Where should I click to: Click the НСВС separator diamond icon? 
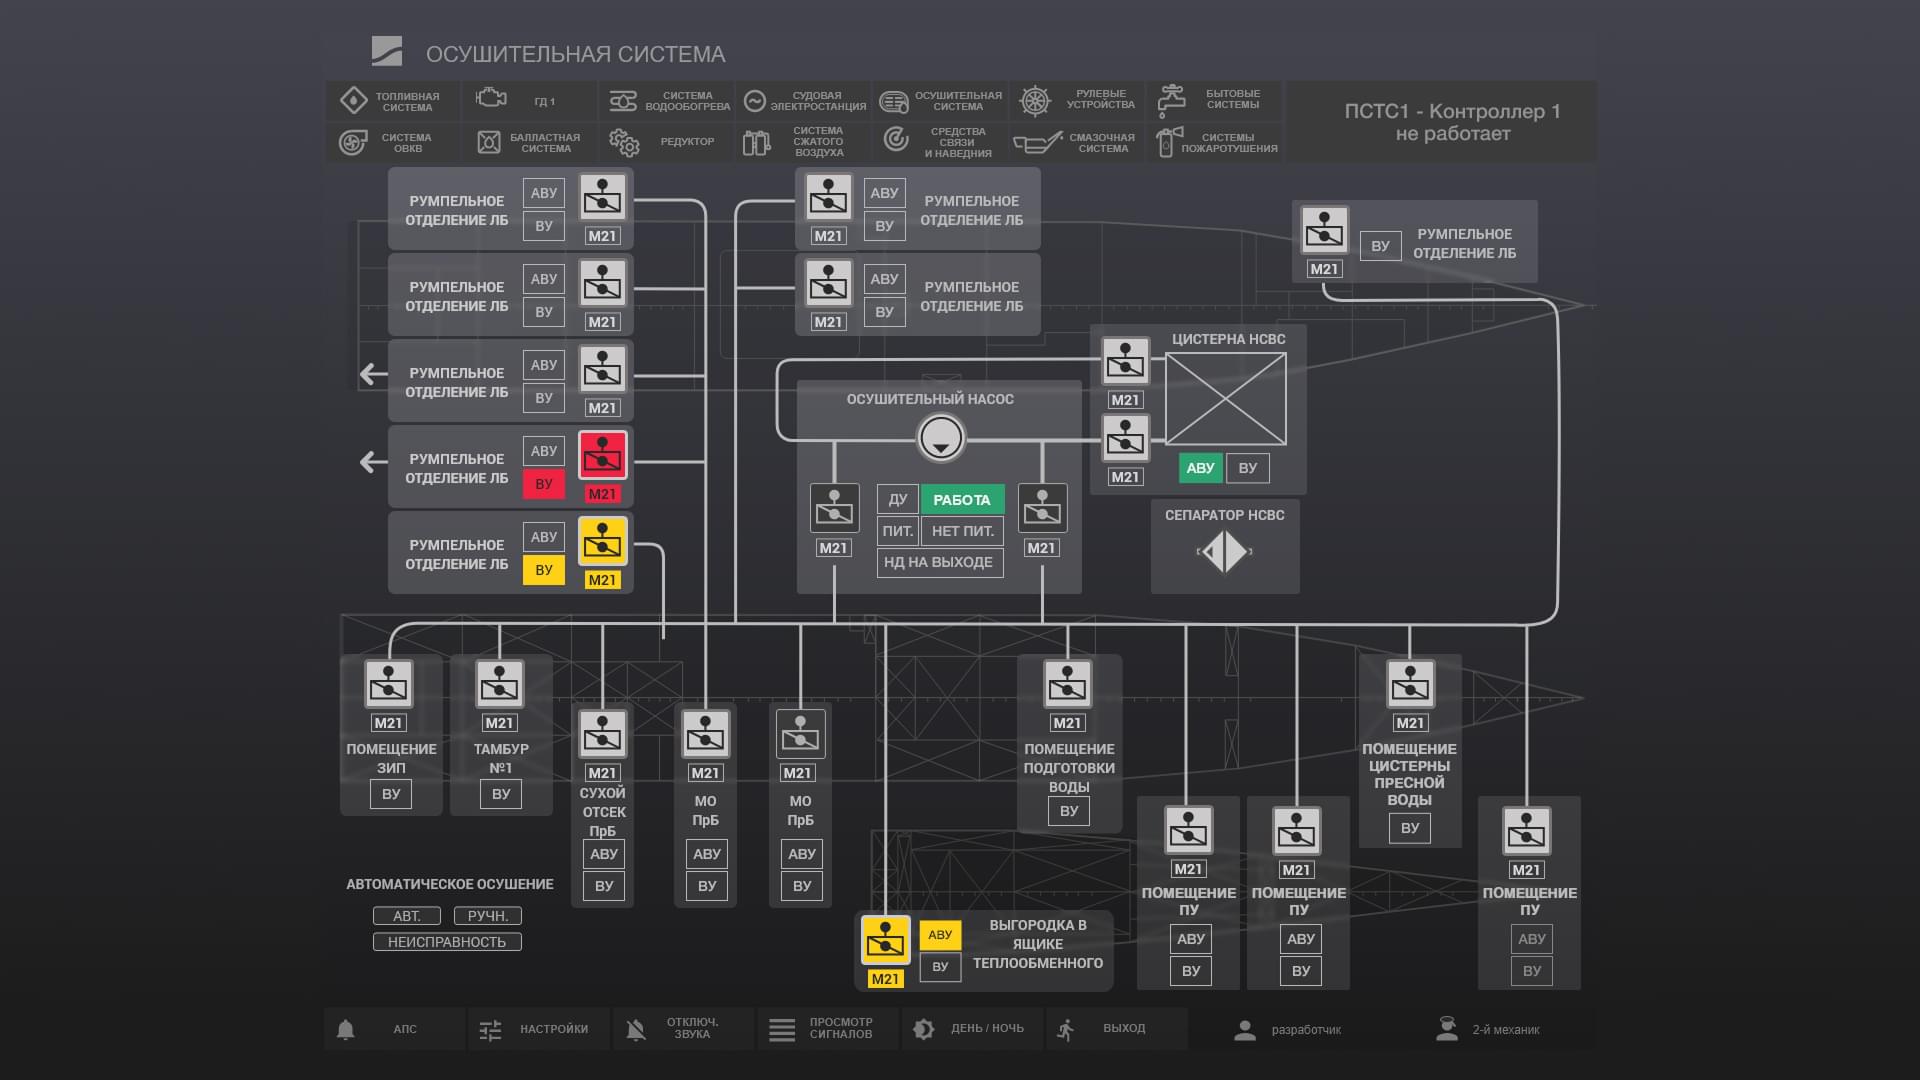coord(1225,551)
